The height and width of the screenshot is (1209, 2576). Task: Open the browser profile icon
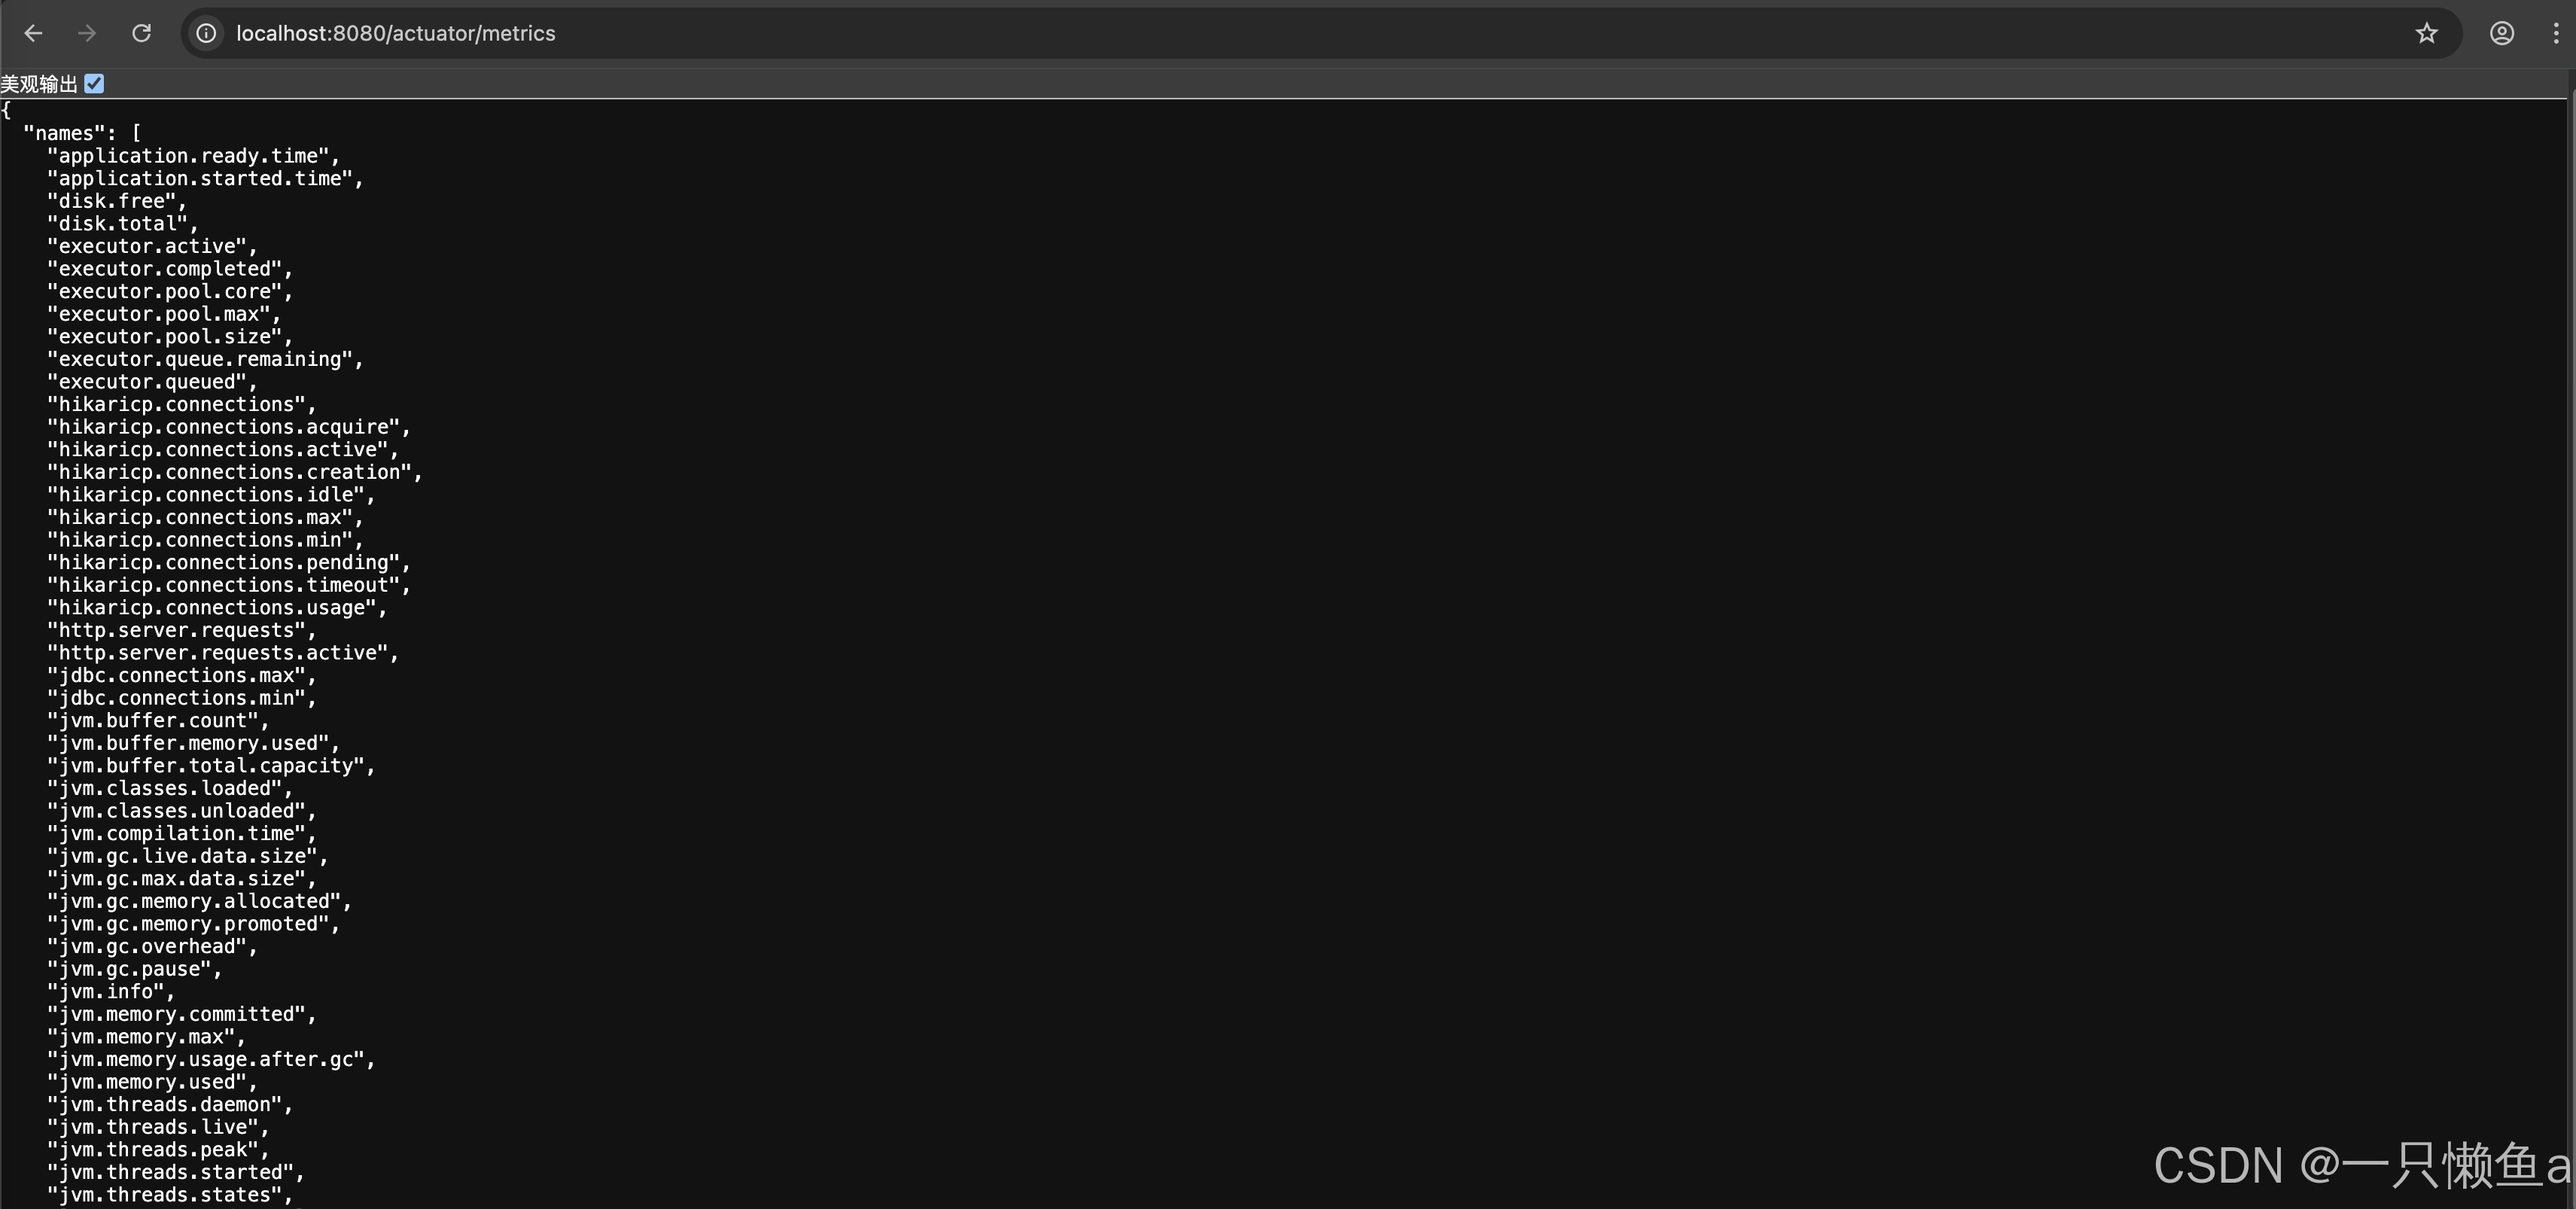tap(2502, 33)
